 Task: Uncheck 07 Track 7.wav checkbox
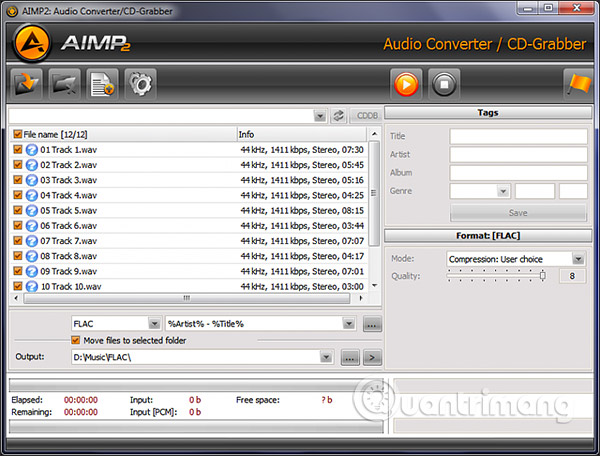[x=18, y=240]
